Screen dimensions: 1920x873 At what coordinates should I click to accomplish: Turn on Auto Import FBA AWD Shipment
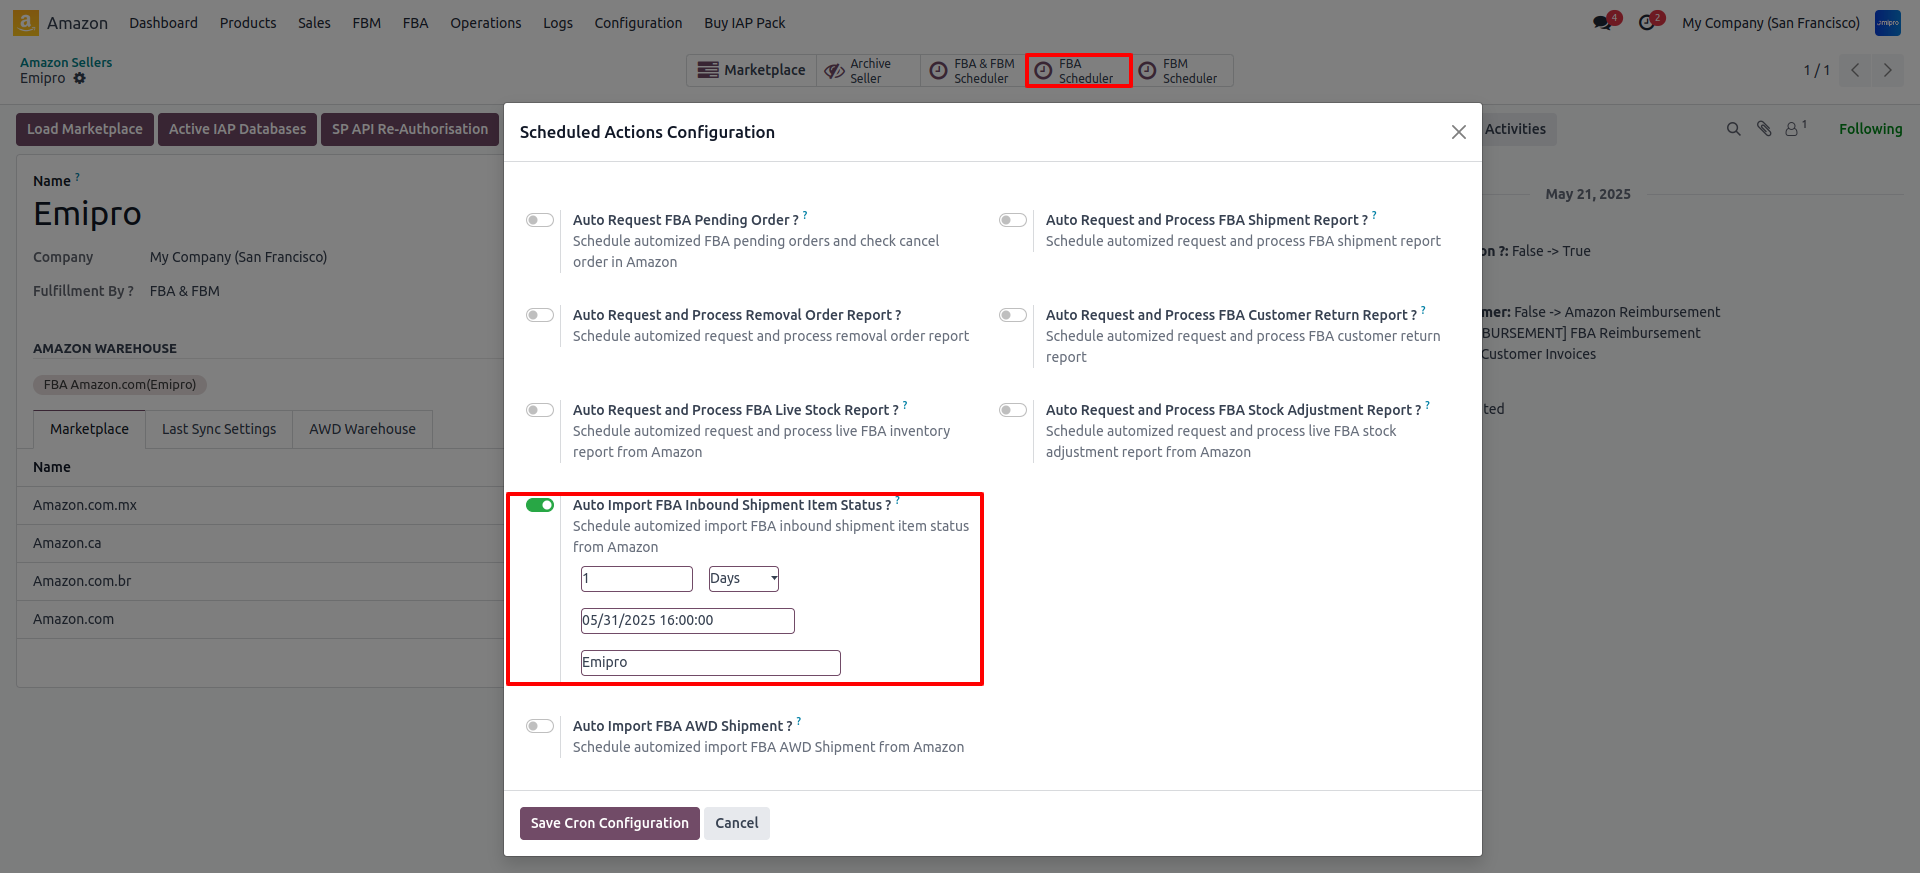(x=540, y=726)
